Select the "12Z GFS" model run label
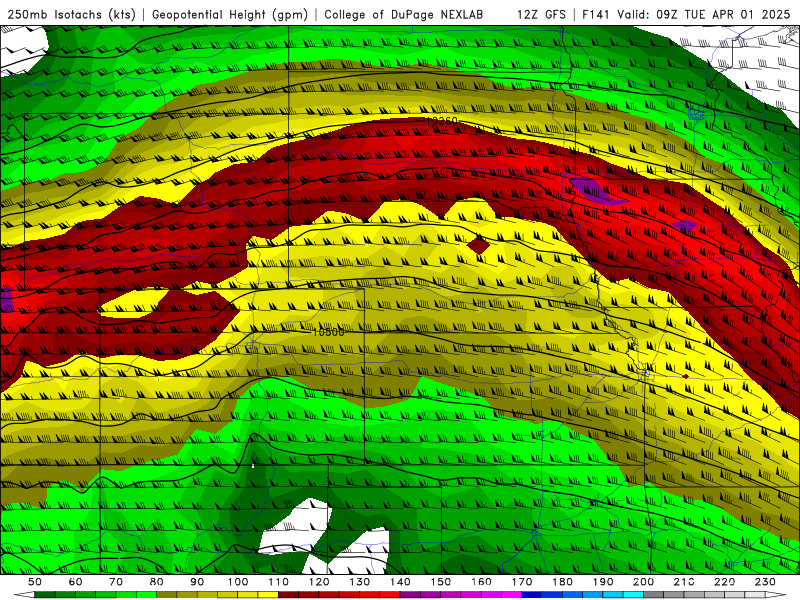Screen dimensions: 800x600 coord(541,14)
